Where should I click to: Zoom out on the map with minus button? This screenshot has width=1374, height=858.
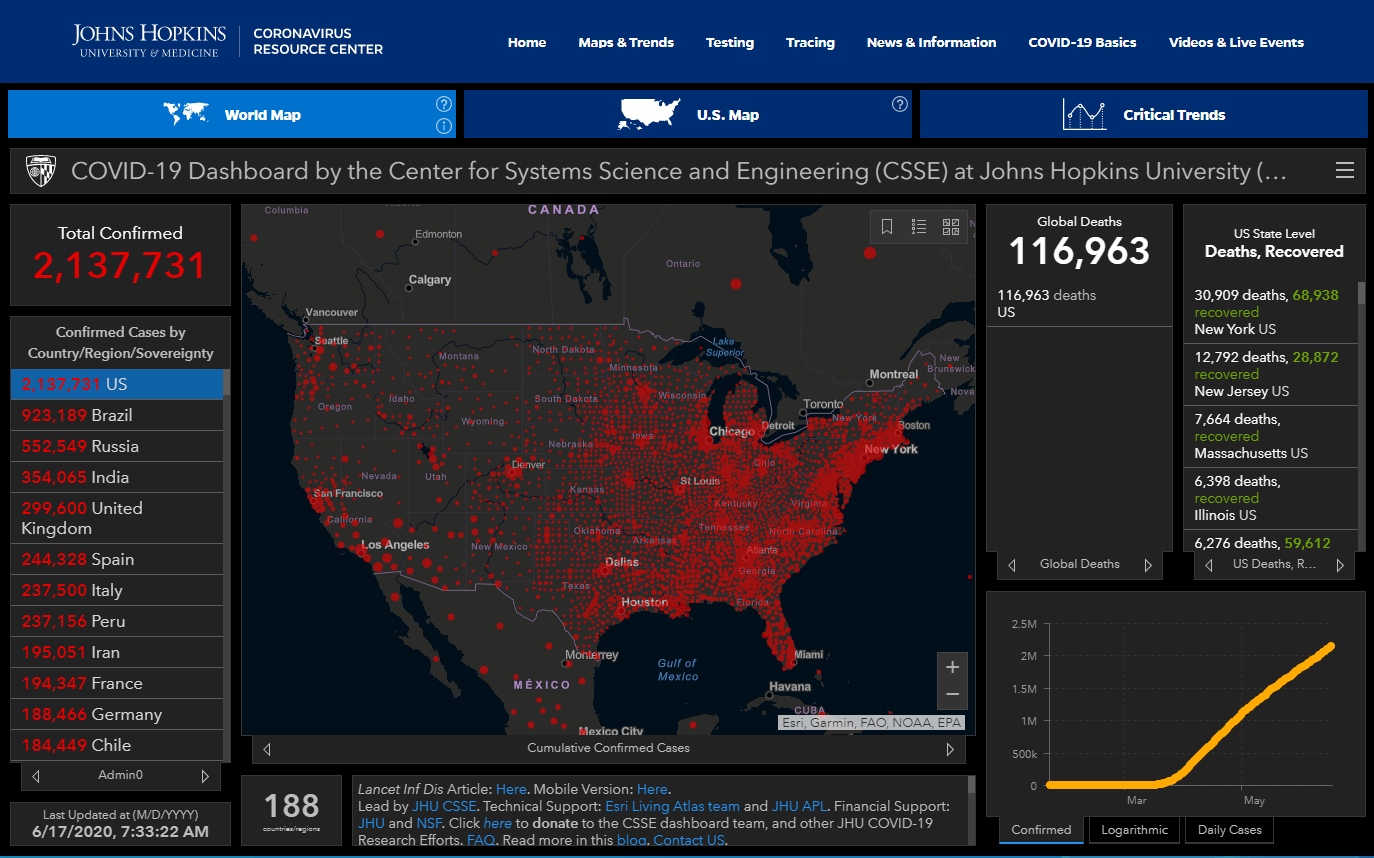(952, 694)
